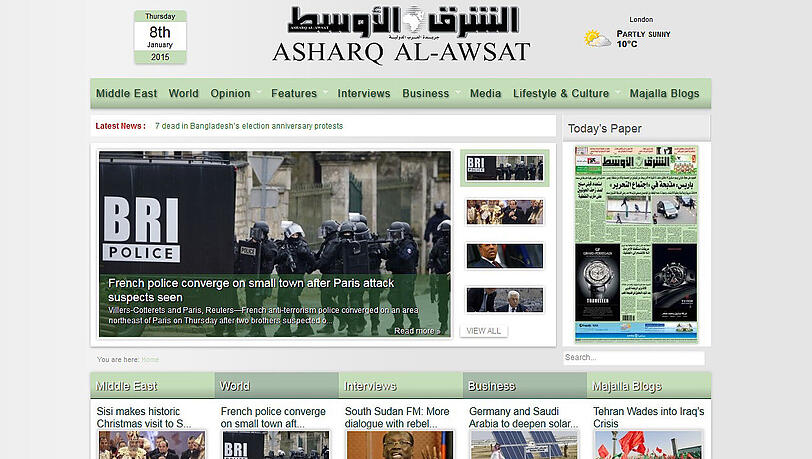Open Lifestyle & Culture menu
812x459 pixels.
click(x=560, y=93)
